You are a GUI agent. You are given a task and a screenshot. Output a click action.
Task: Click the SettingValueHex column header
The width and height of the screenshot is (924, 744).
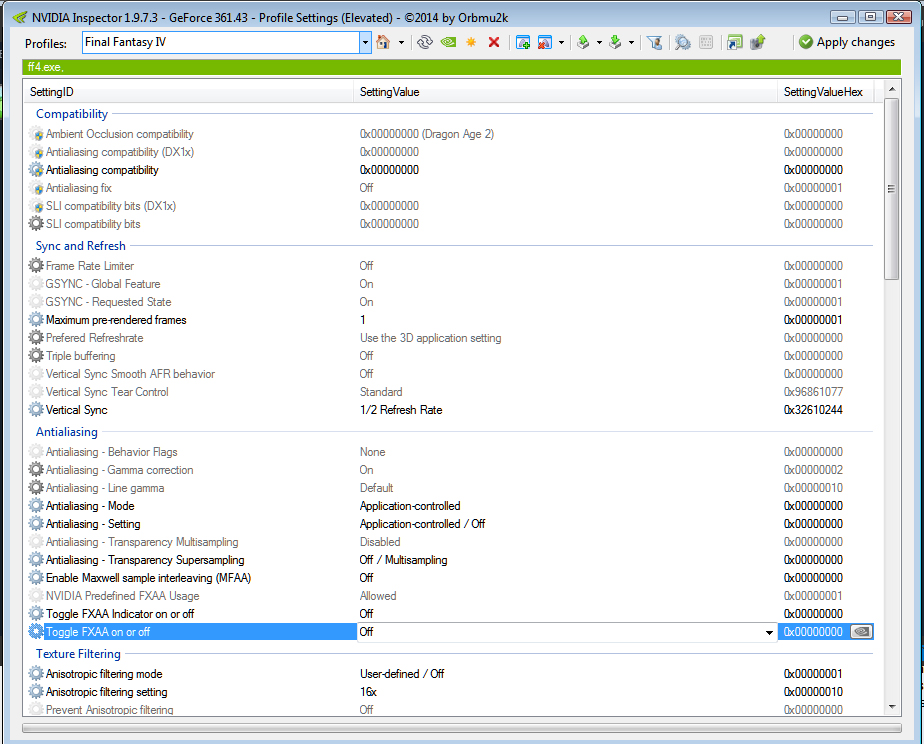tap(825, 92)
